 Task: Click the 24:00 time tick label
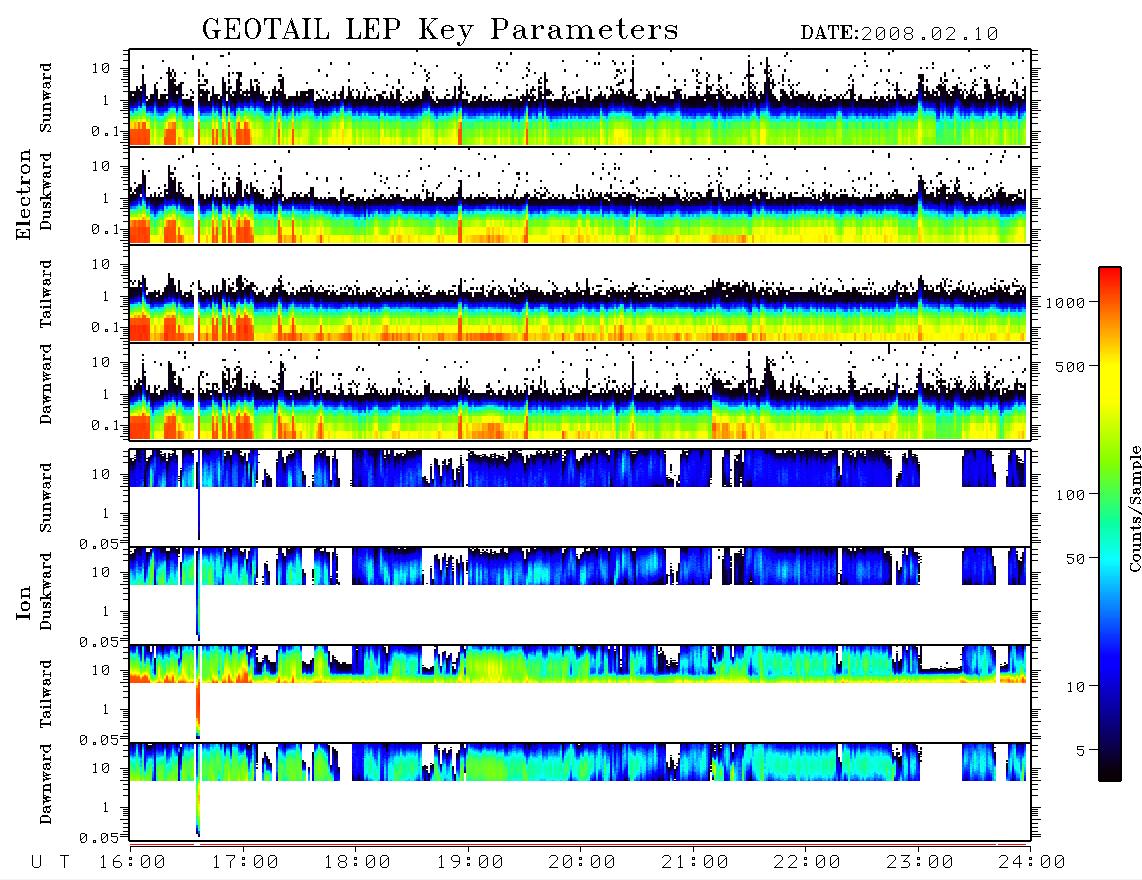pos(1032,862)
